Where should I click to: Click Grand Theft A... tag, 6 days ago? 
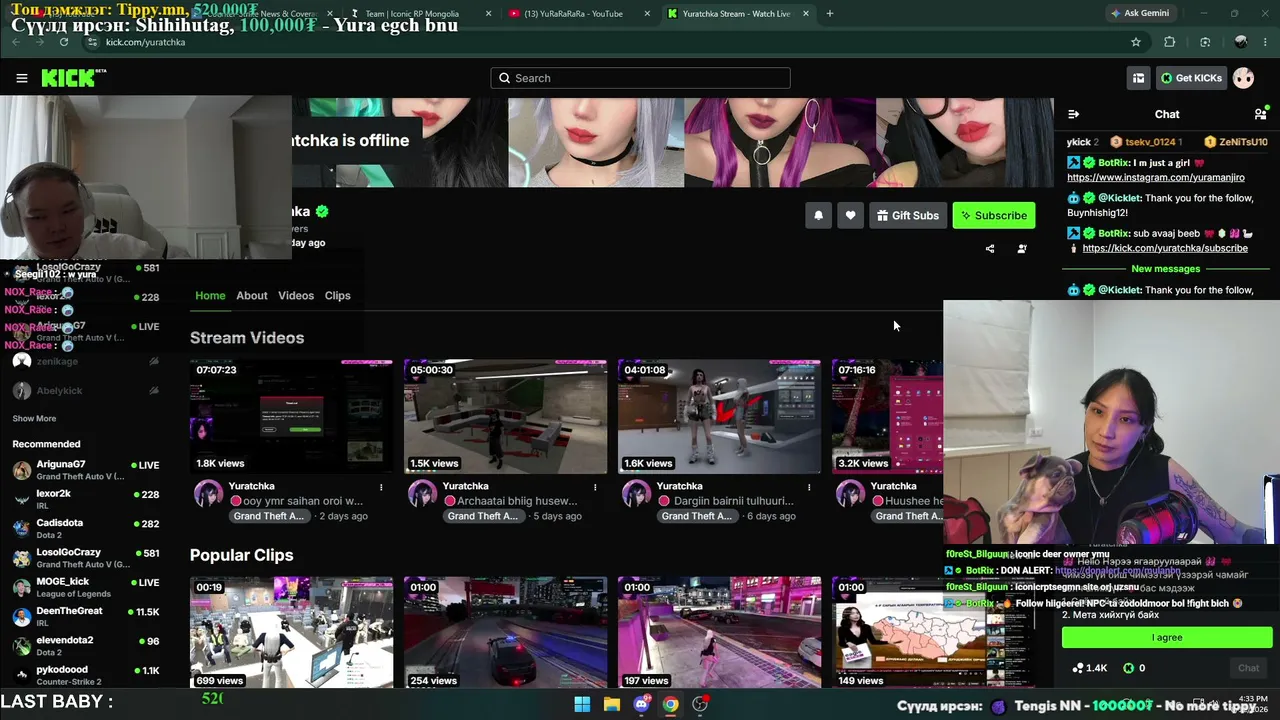tap(697, 516)
